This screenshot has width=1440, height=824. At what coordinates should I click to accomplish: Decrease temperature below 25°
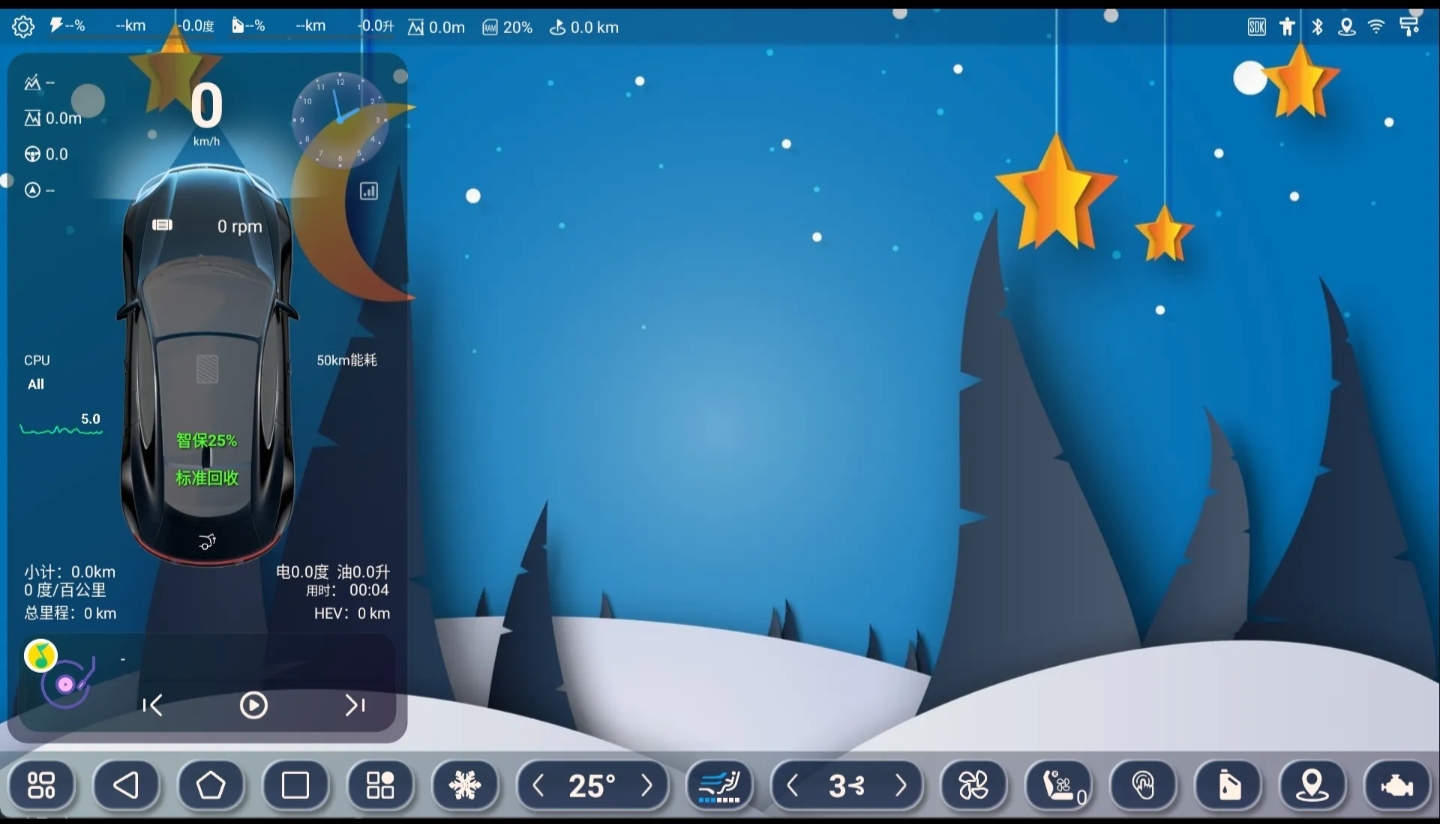click(x=539, y=786)
